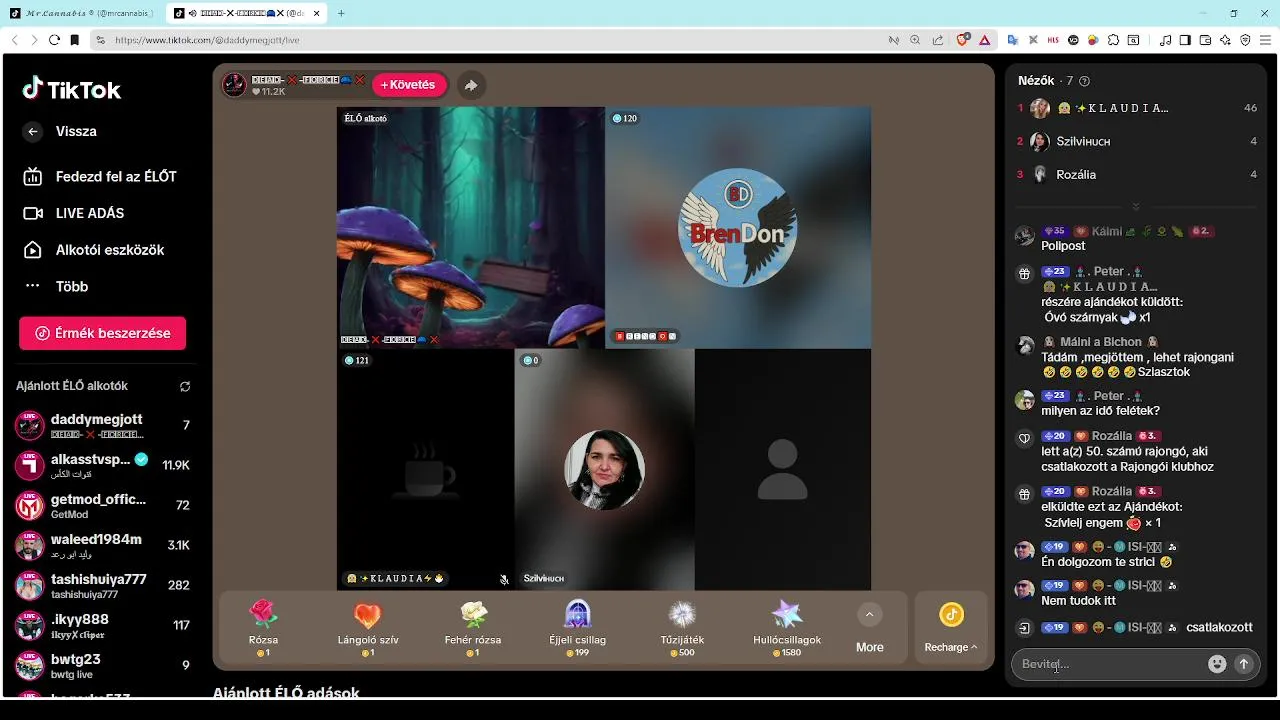Open the Brave VPN shield icon
The width and height of the screenshot is (1280, 720).
(1245, 40)
